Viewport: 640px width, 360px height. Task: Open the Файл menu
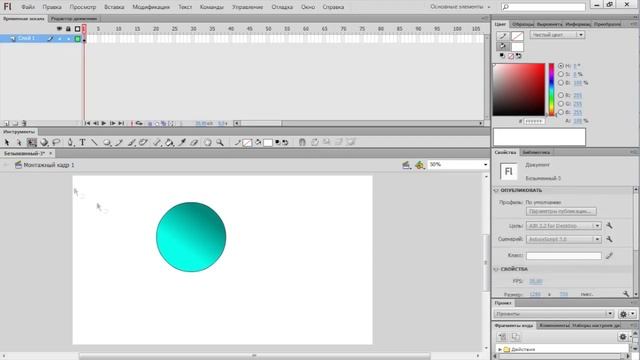[28, 7]
